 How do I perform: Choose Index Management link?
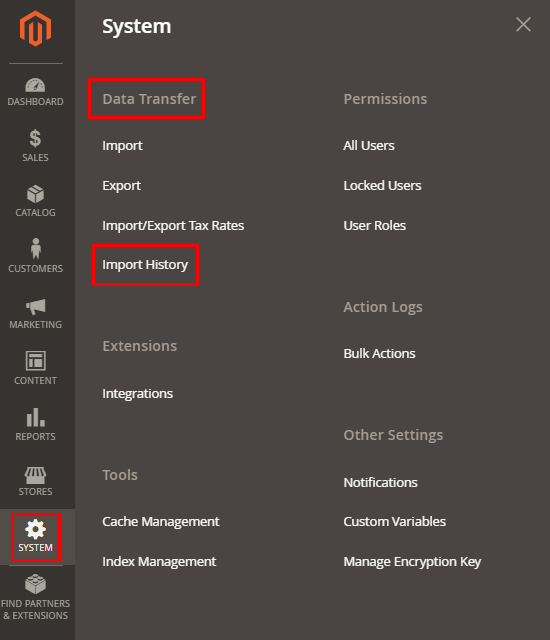pyautogui.click(x=159, y=562)
